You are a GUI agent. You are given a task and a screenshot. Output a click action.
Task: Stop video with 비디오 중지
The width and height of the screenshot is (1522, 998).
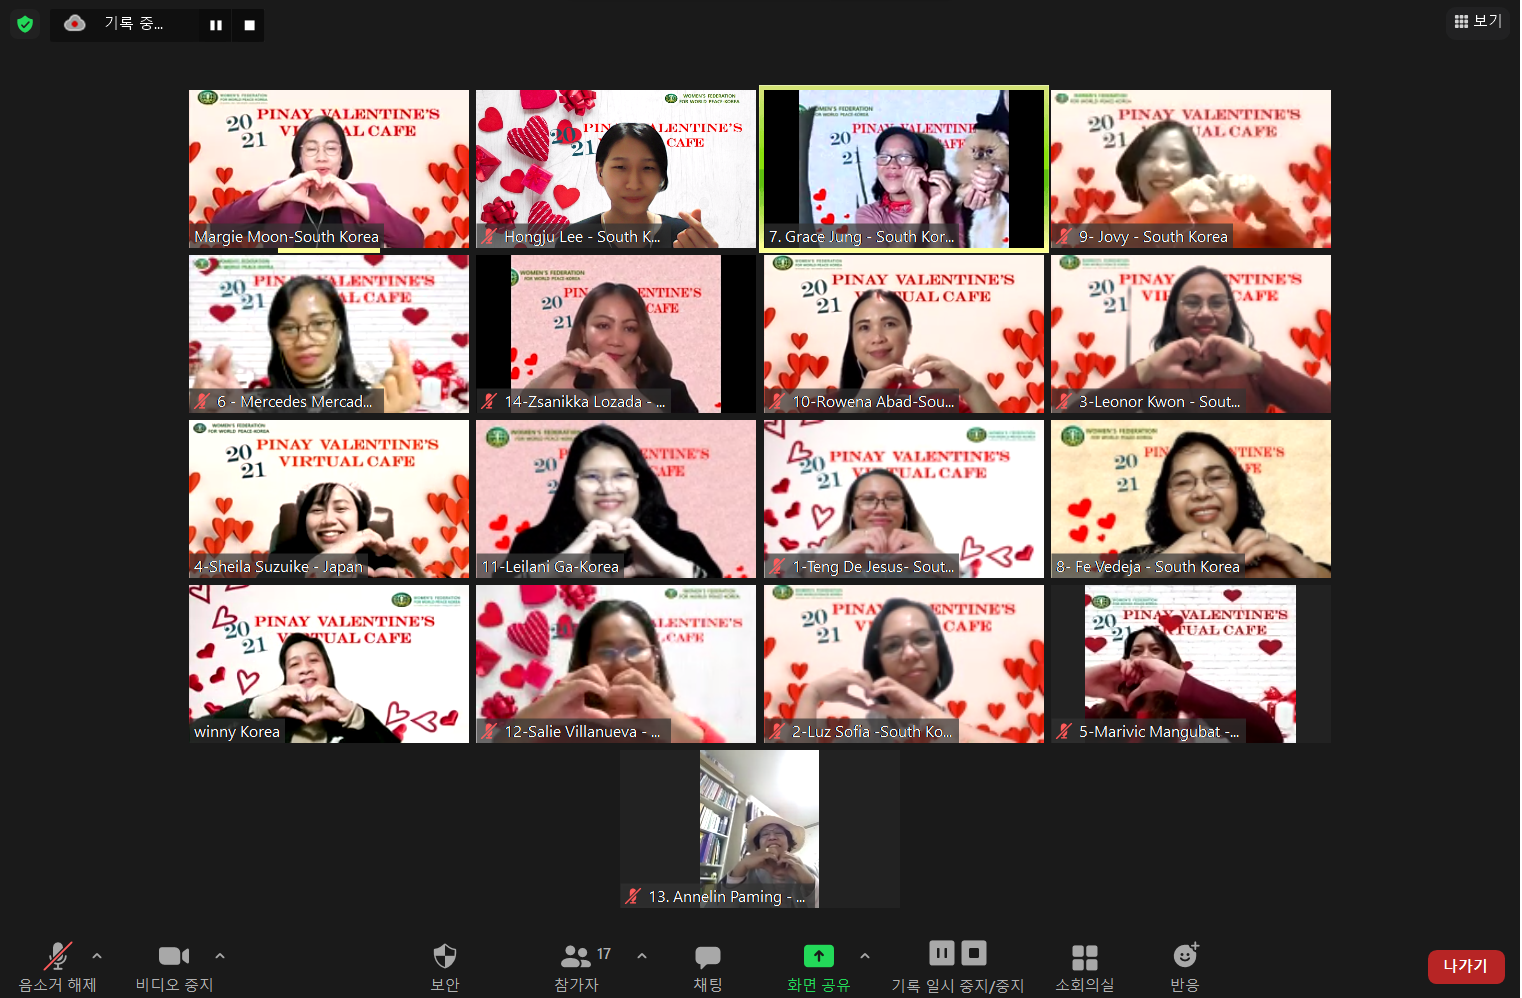[174, 966]
